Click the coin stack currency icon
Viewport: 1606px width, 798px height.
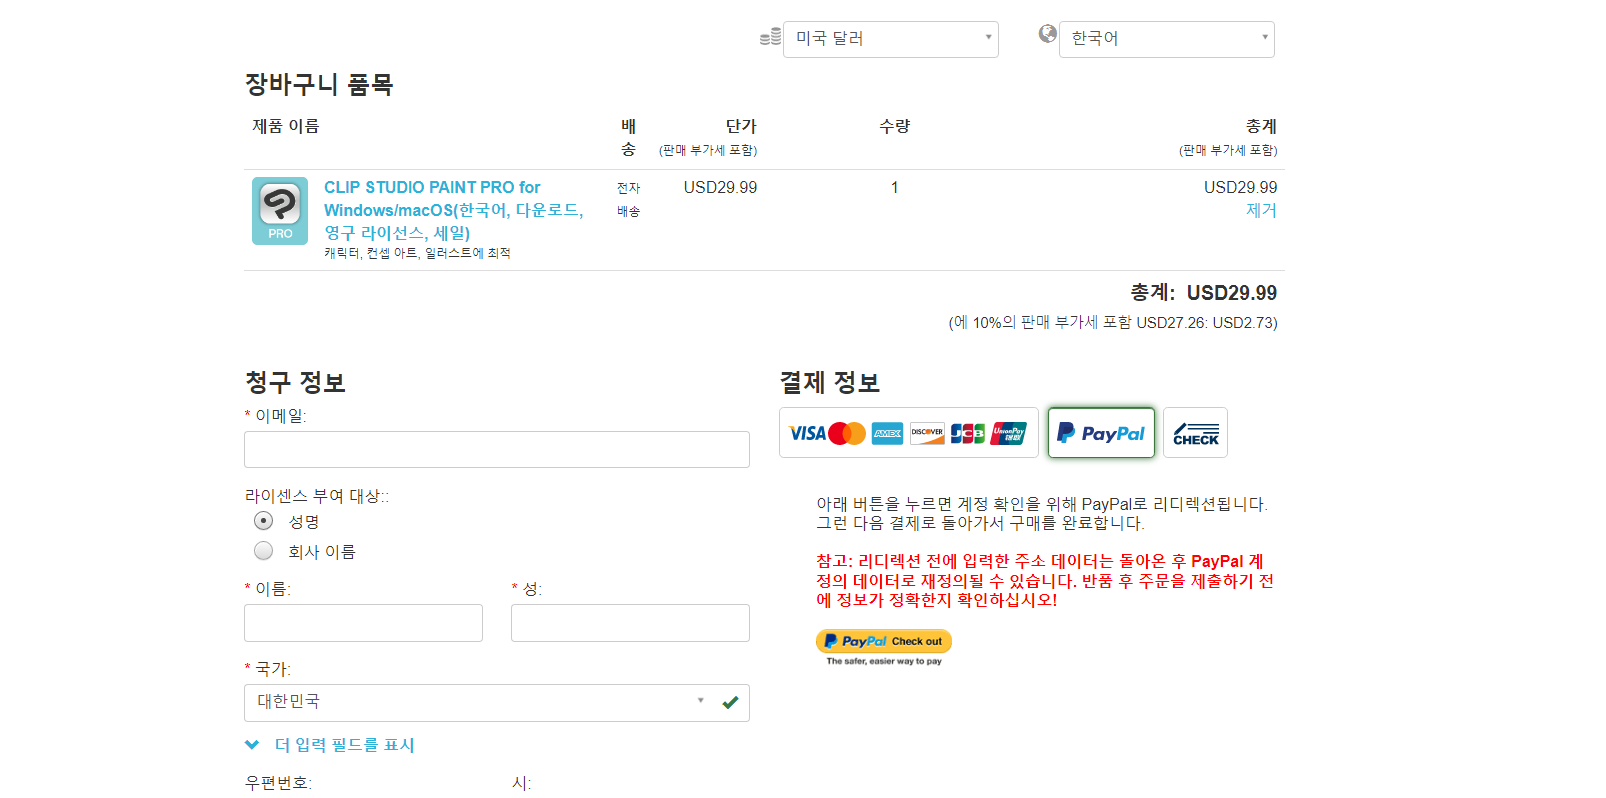coord(770,37)
